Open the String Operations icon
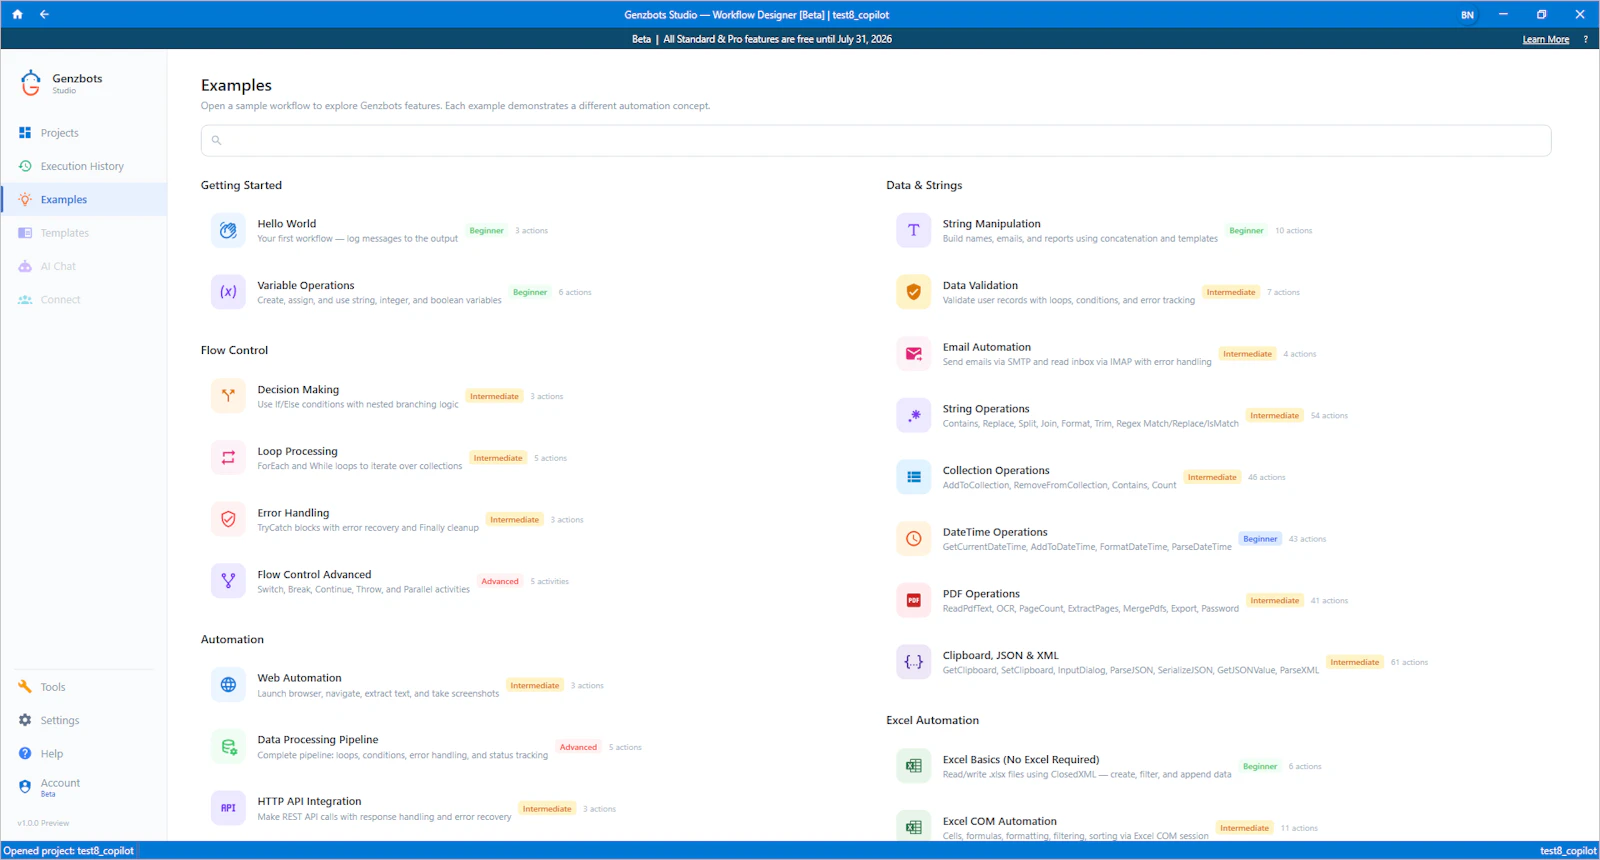The height and width of the screenshot is (860, 1600). (x=913, y=415)
